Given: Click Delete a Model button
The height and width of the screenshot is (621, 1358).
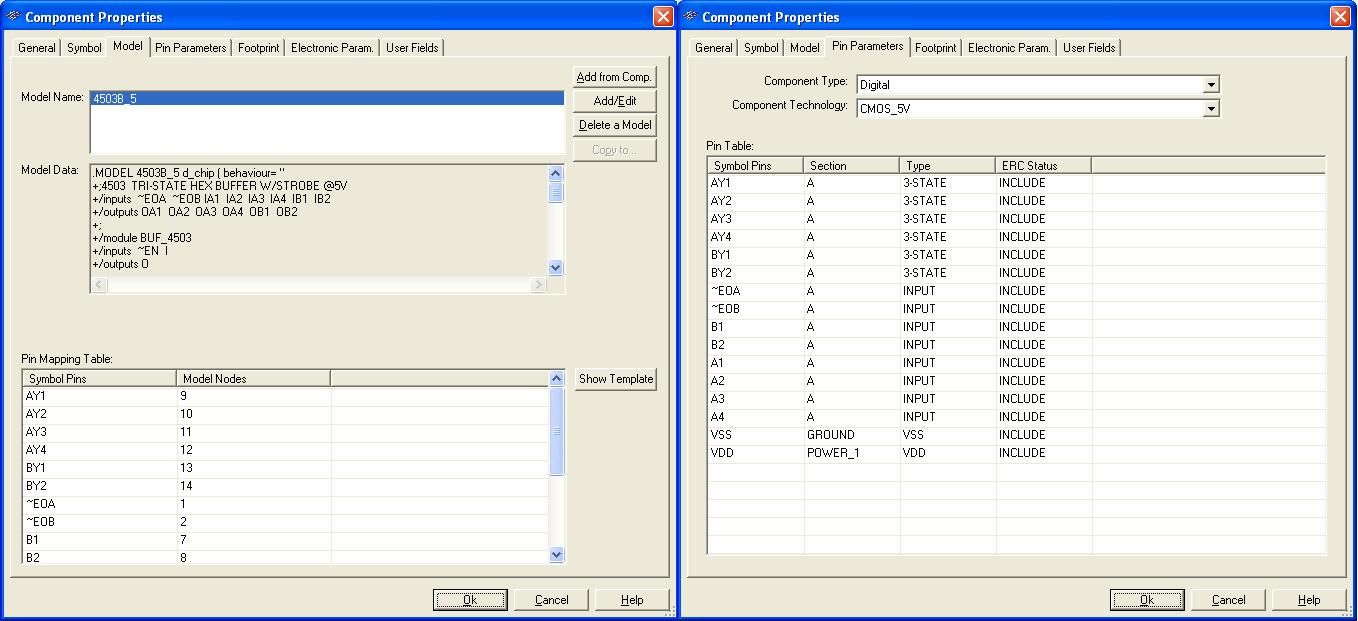Looking at the screenshot, I should pyautogui.click(x=614, y=125).
